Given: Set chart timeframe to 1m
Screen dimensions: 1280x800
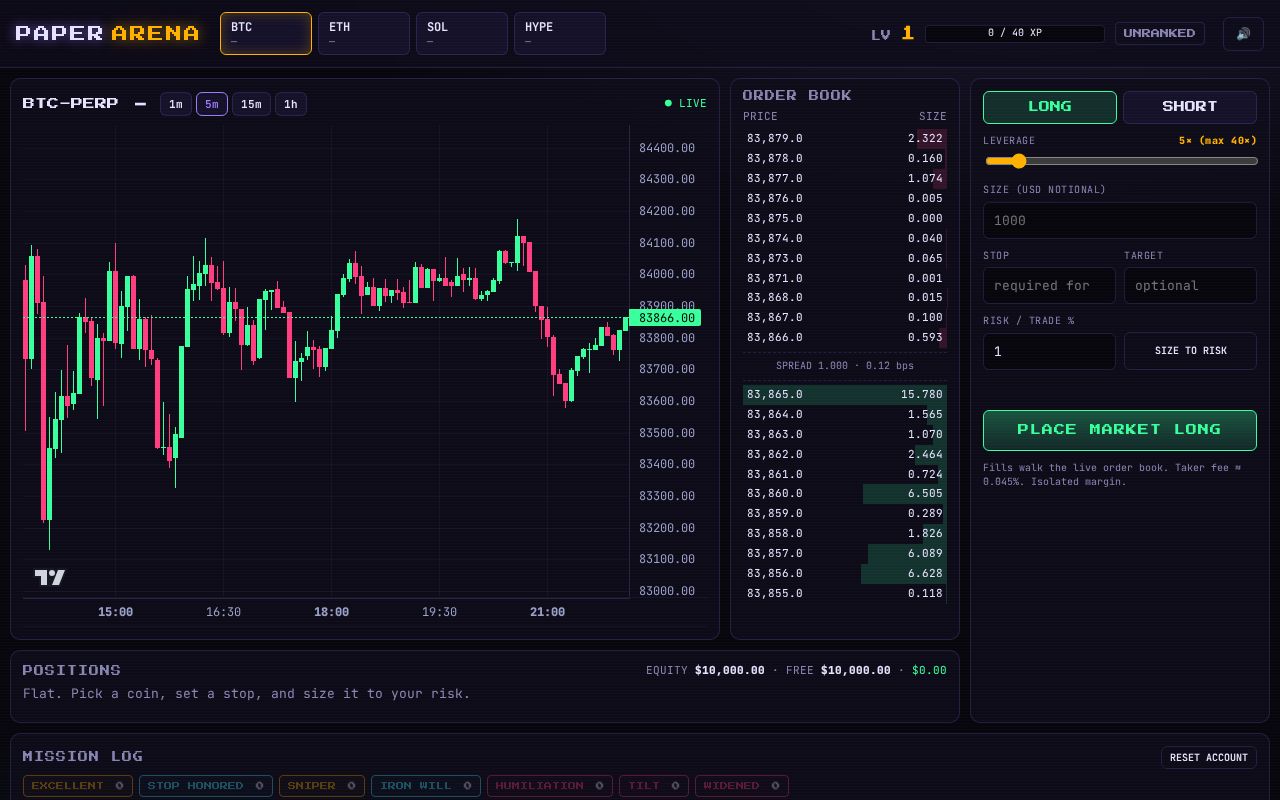Looking at the screenshot, I should pyautogui.click(x=176, y=104).
